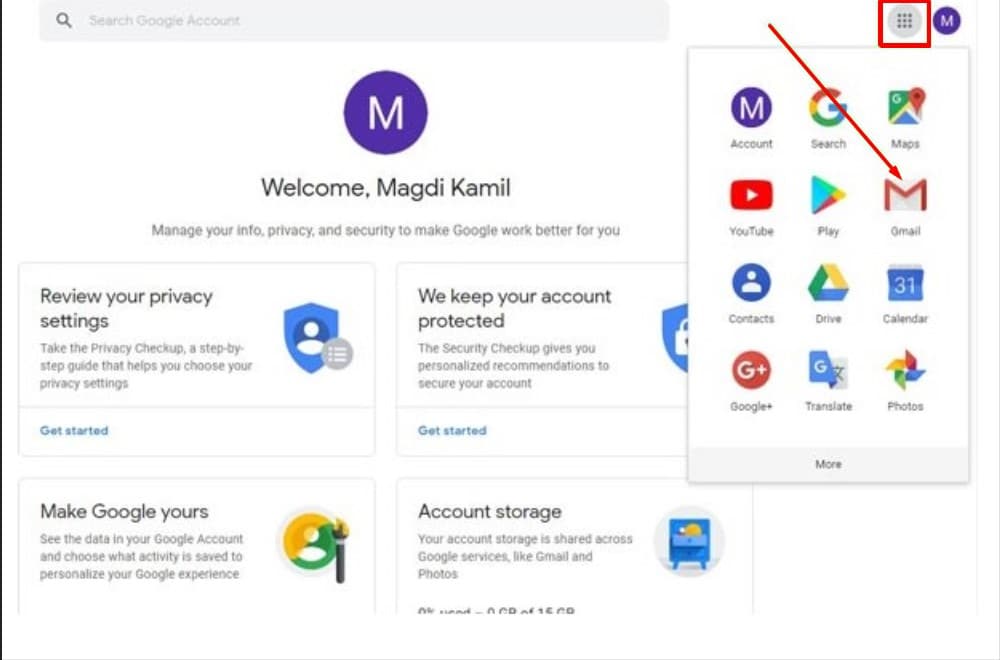Screen dimensions: 1000x660
Task: Click Get started under account protection
Action: pyautogui.click(x=452, y=431)
